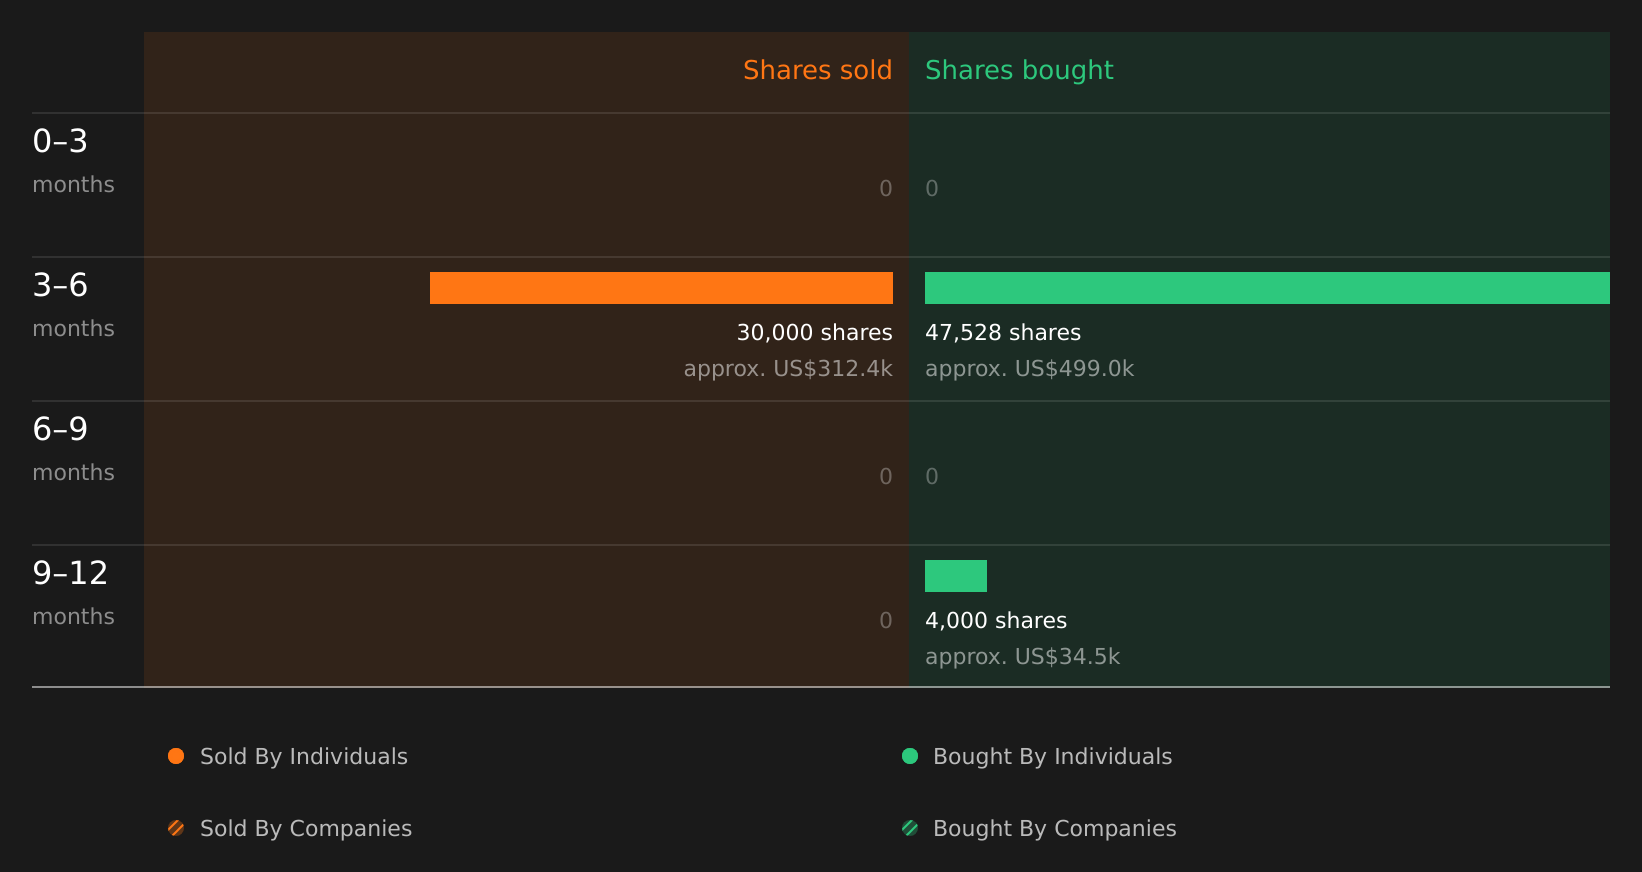Click the 6–9 months row label
The image size is (1642, 872).
[73, 449]
